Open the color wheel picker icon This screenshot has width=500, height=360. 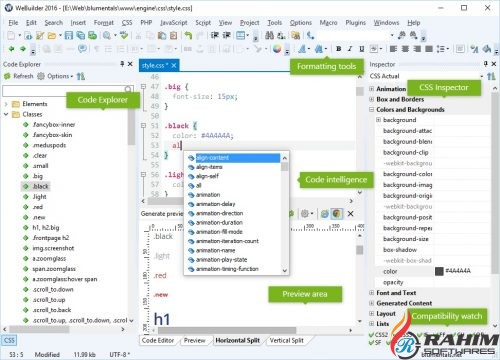click(277, 49)
